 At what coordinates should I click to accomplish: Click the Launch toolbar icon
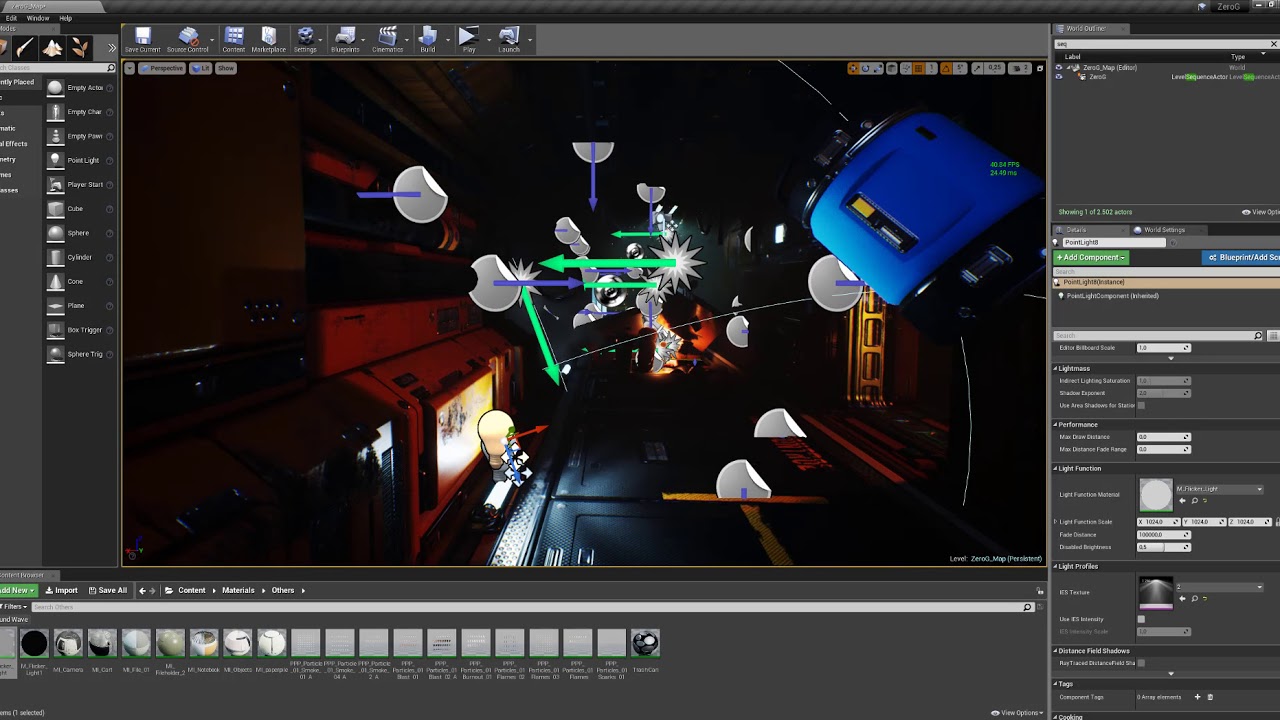(509, 39)
